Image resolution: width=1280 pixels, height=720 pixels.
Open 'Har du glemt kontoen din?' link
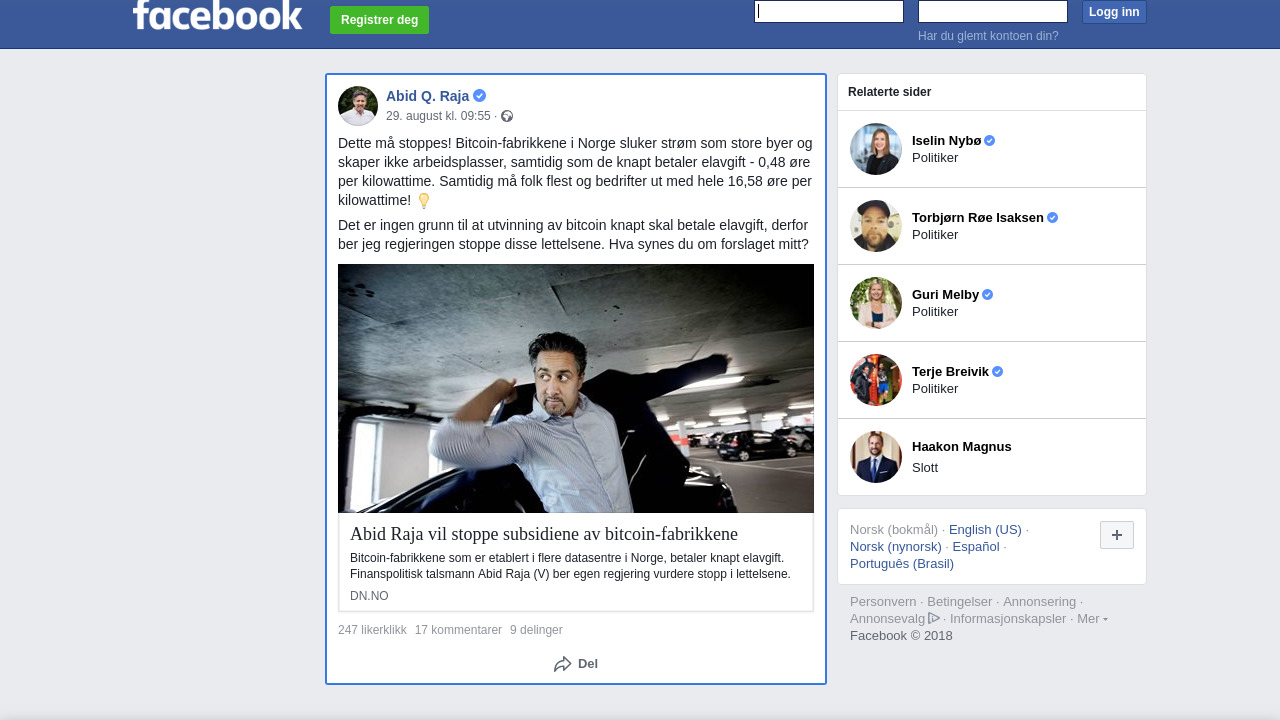point(988,36)
